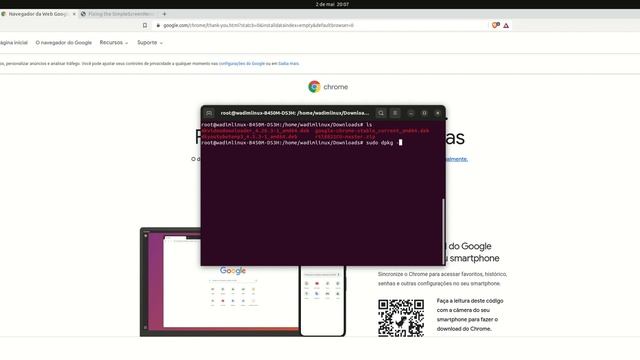The height and width of the screenshot is (360, 640).
Task: Click 'Faça a leitura deste código' text
Action: pos(470,315)
